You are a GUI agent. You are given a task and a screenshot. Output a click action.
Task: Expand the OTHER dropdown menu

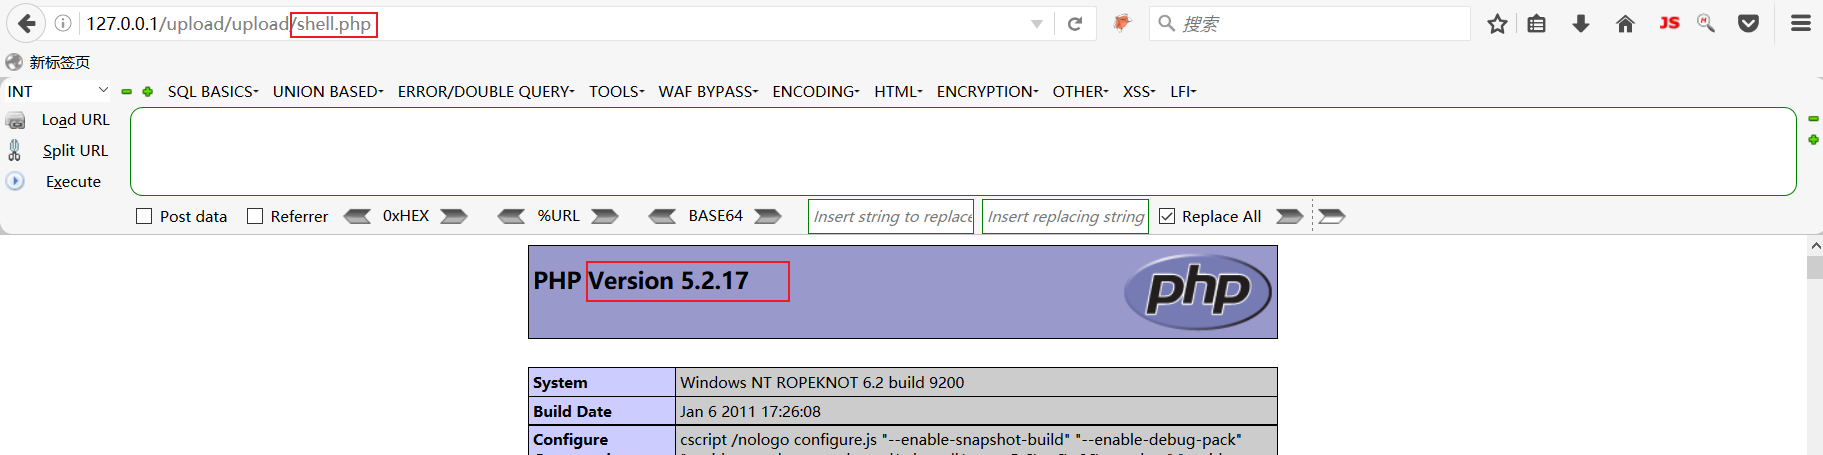click(1080, 92)
